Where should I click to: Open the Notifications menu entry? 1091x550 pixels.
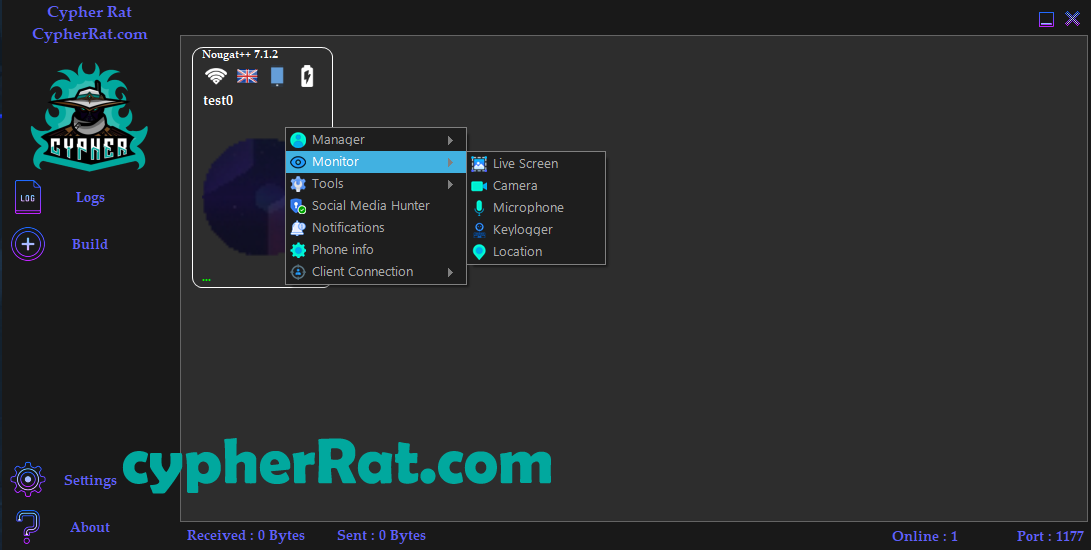[x=348, y=228]
